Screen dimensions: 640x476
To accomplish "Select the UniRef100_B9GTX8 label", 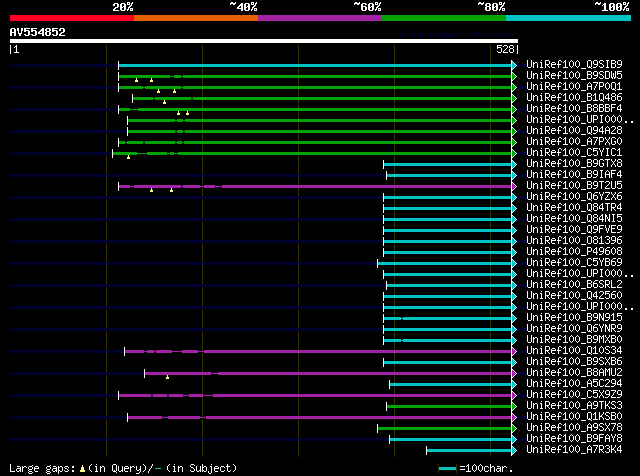I will pos(574,164).
